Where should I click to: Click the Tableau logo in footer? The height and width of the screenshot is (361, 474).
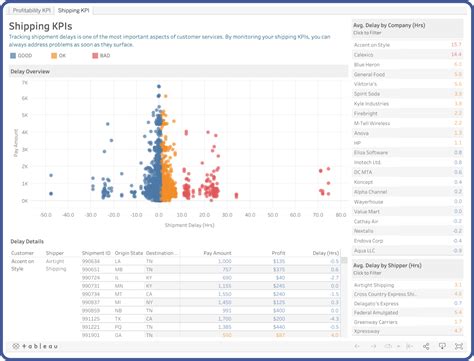coord(35,346)
